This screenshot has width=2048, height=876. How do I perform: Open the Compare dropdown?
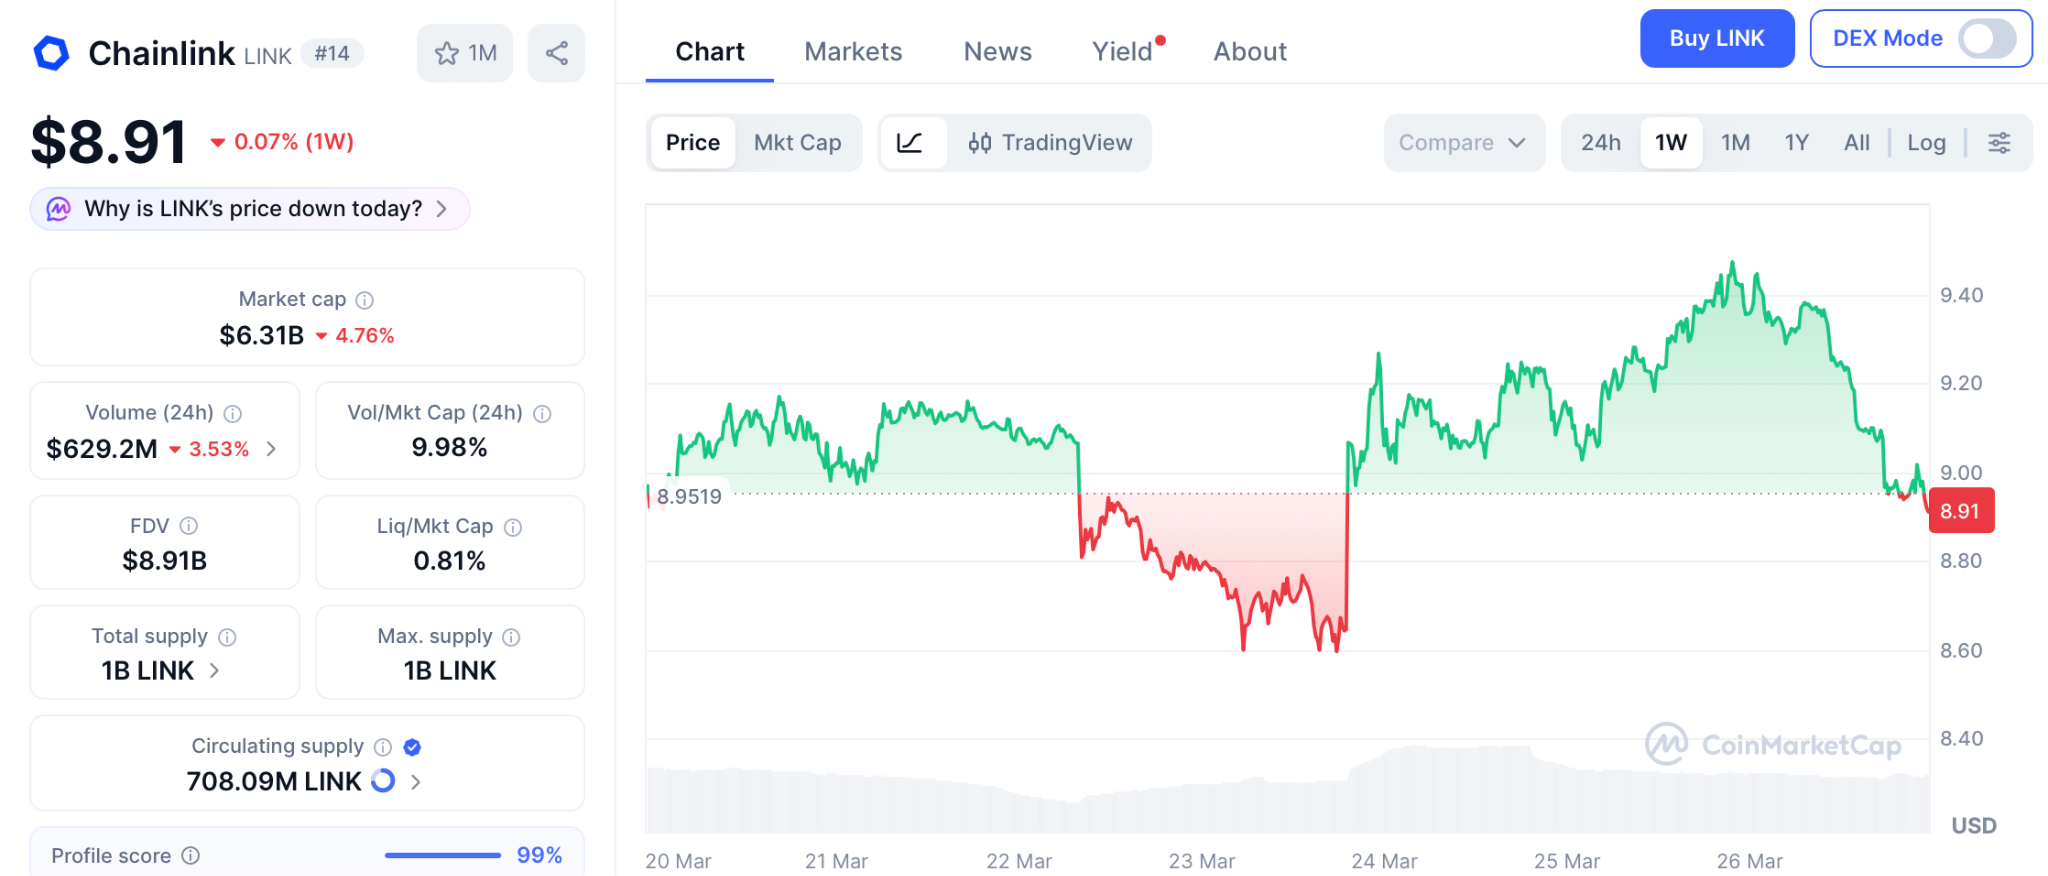1463,143
